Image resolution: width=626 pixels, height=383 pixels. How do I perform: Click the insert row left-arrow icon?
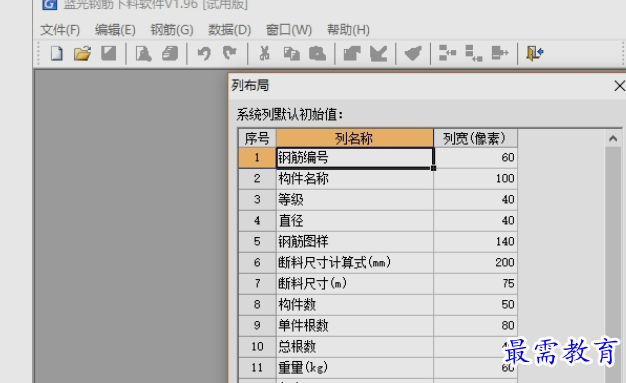[x=448, y=53]
